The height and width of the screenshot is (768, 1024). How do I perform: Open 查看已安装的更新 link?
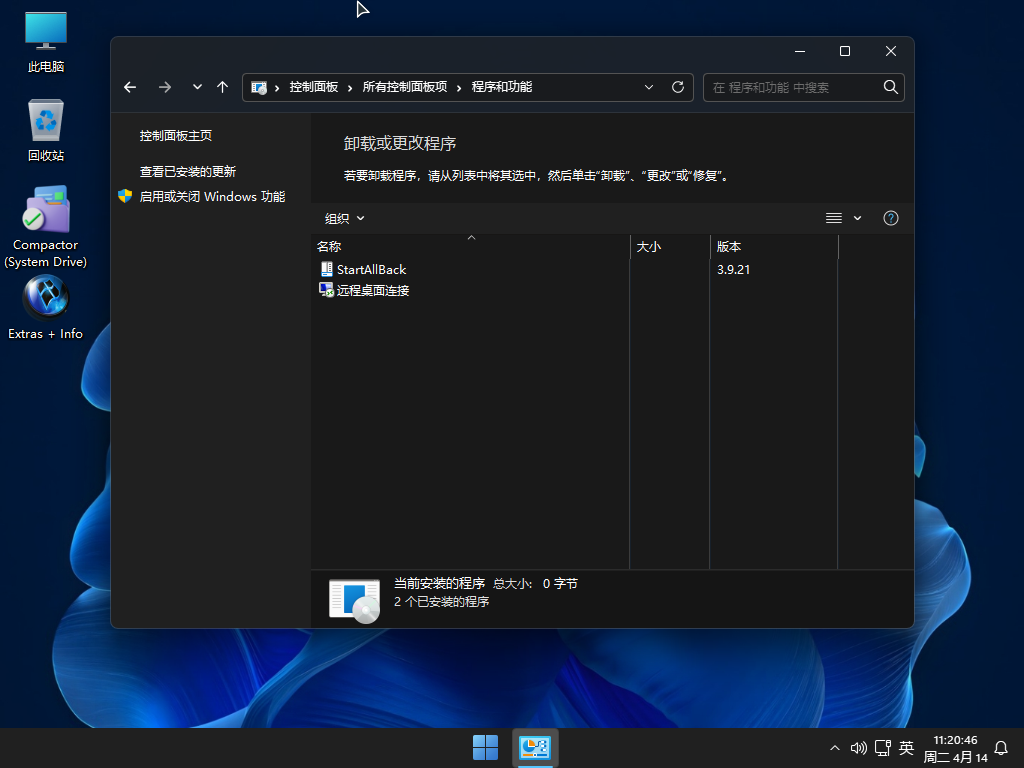tap(188, 171)
